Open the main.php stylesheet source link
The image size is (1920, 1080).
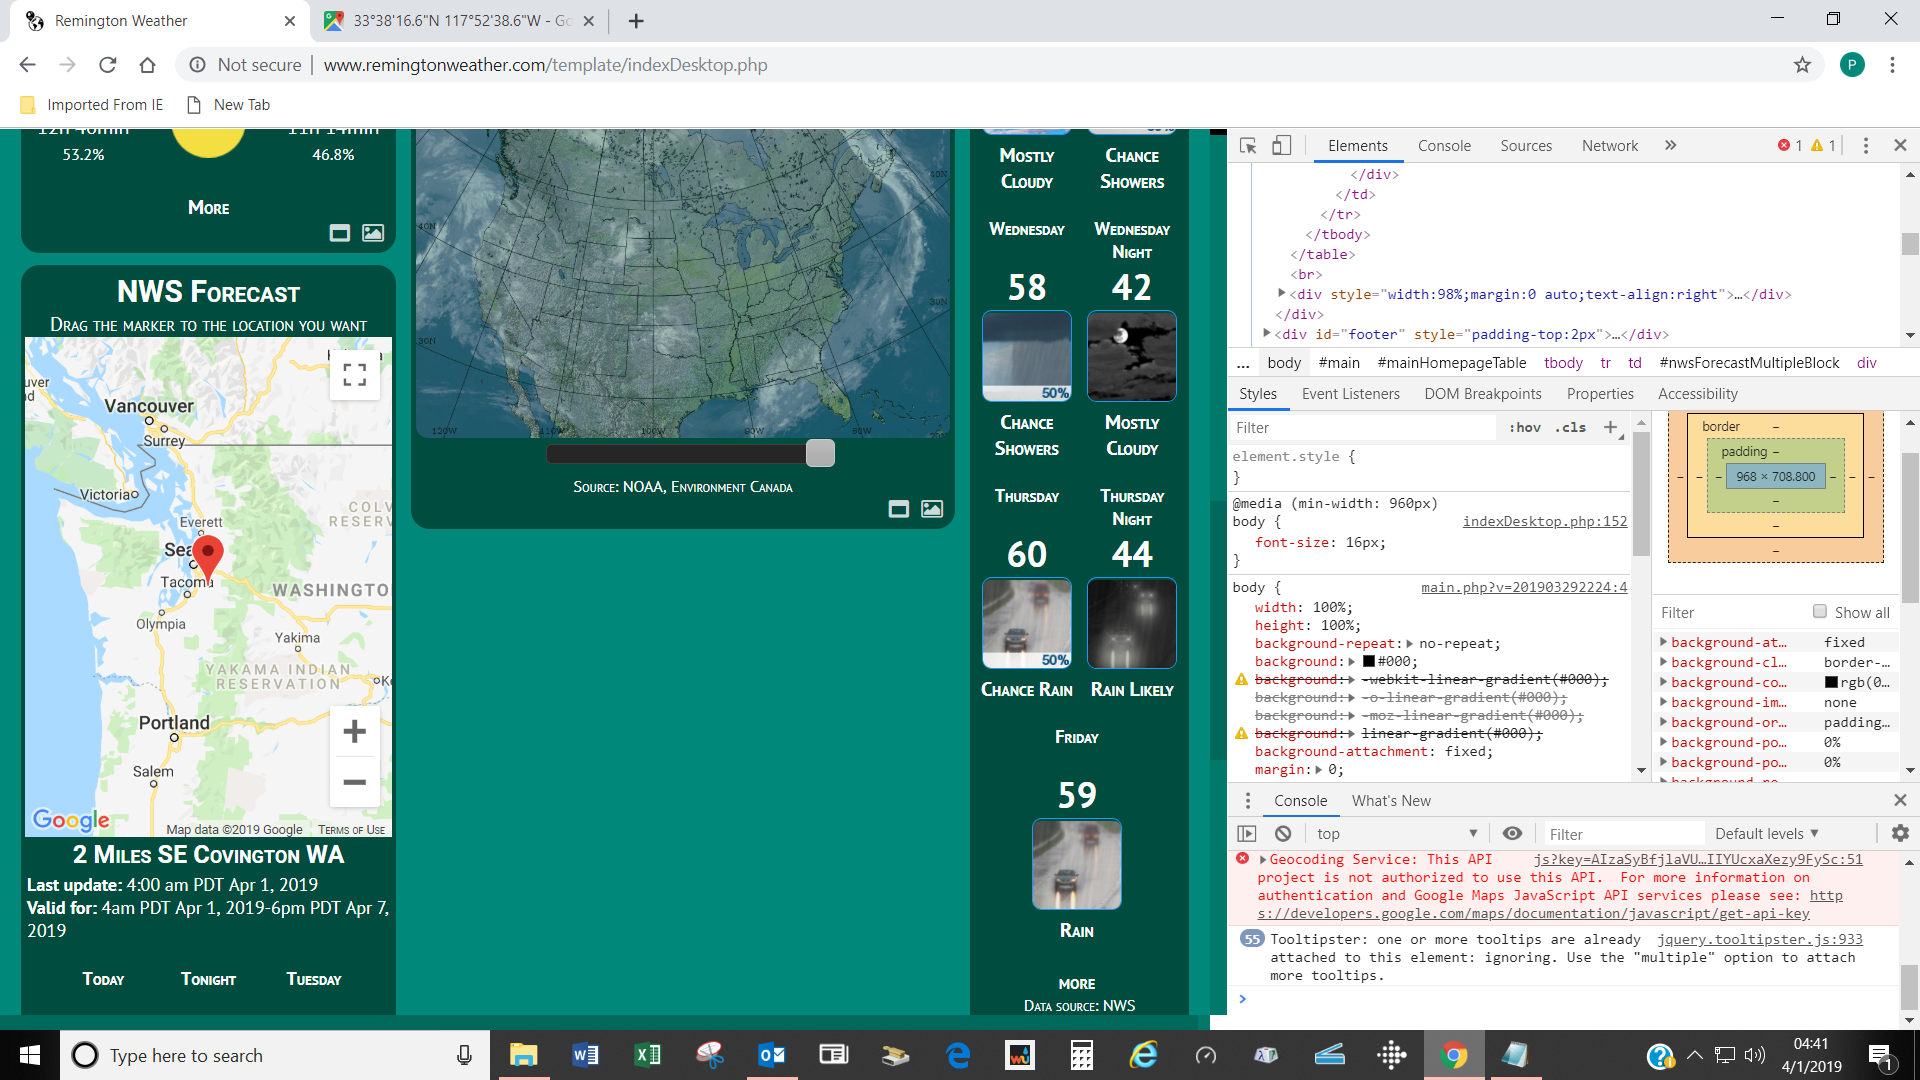[1524, 588]
